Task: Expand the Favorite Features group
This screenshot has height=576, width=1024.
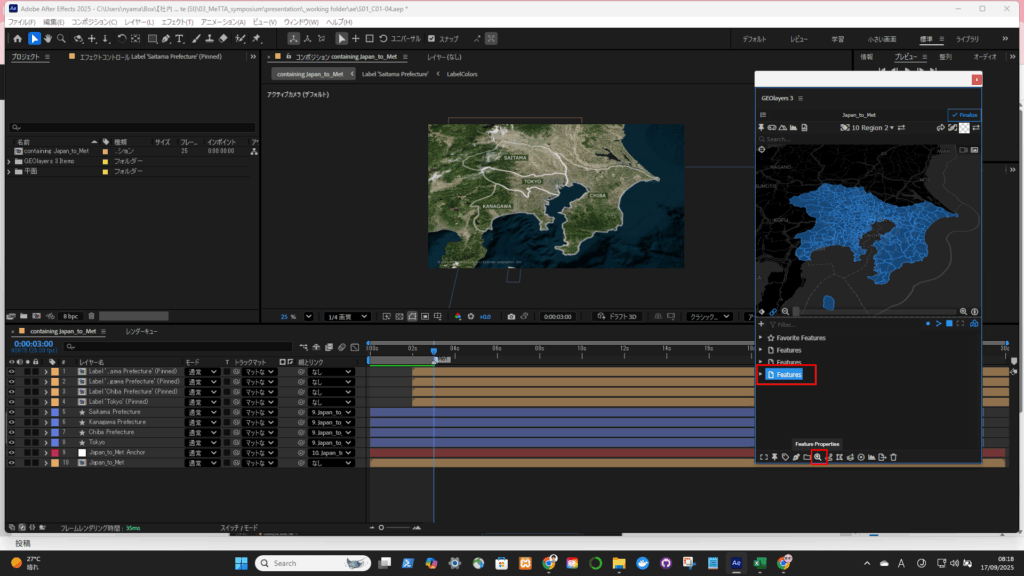Action: (761, 338)
